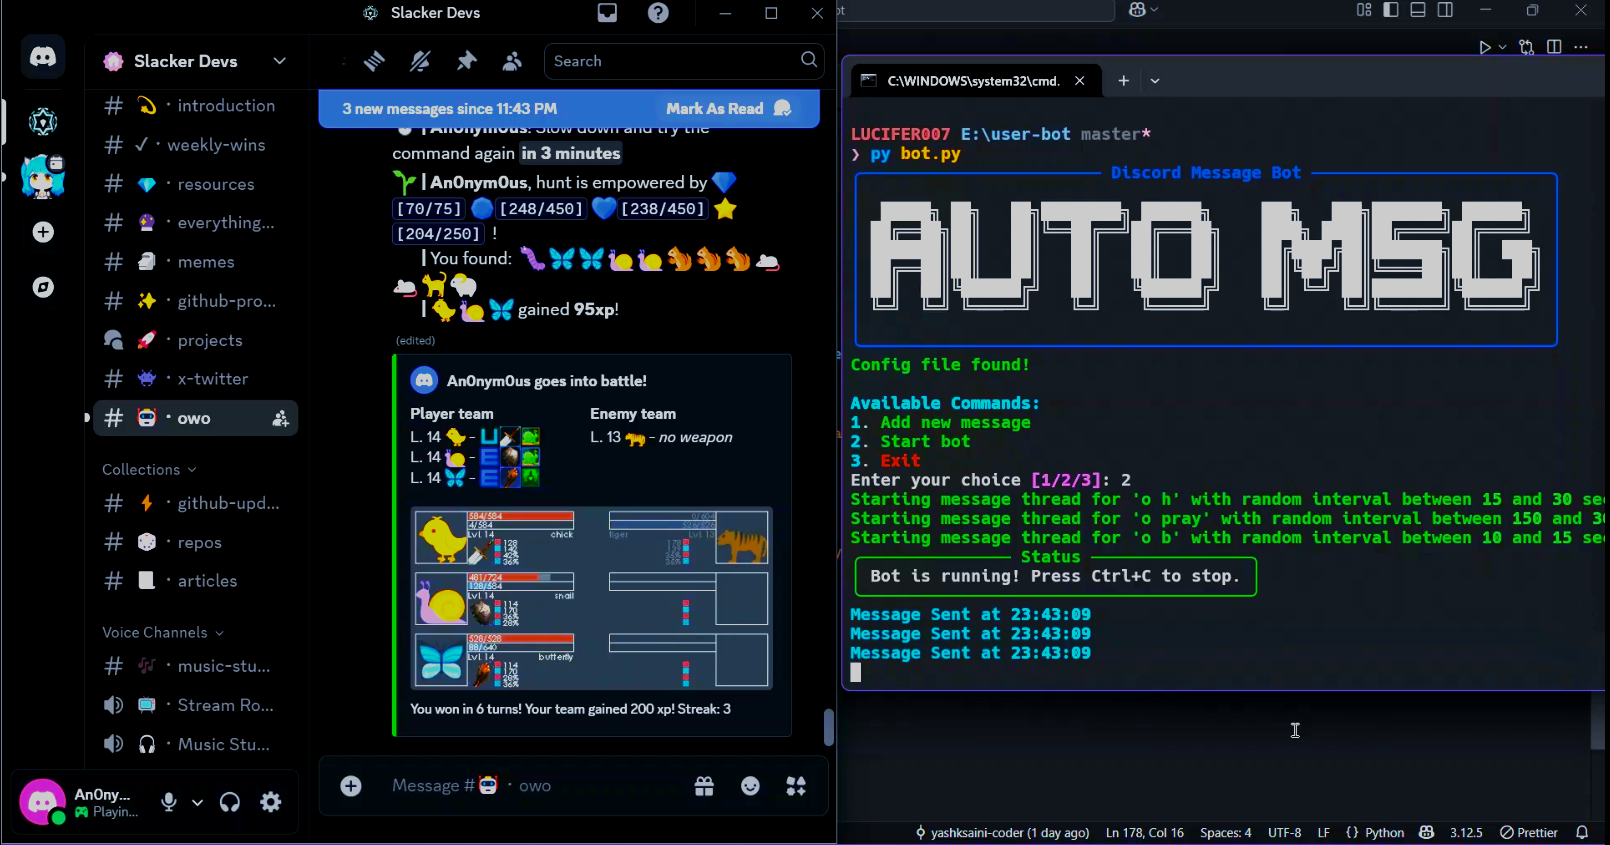Show member list in Discord header
Screen dimensions: 1610x845
[512, 61]
